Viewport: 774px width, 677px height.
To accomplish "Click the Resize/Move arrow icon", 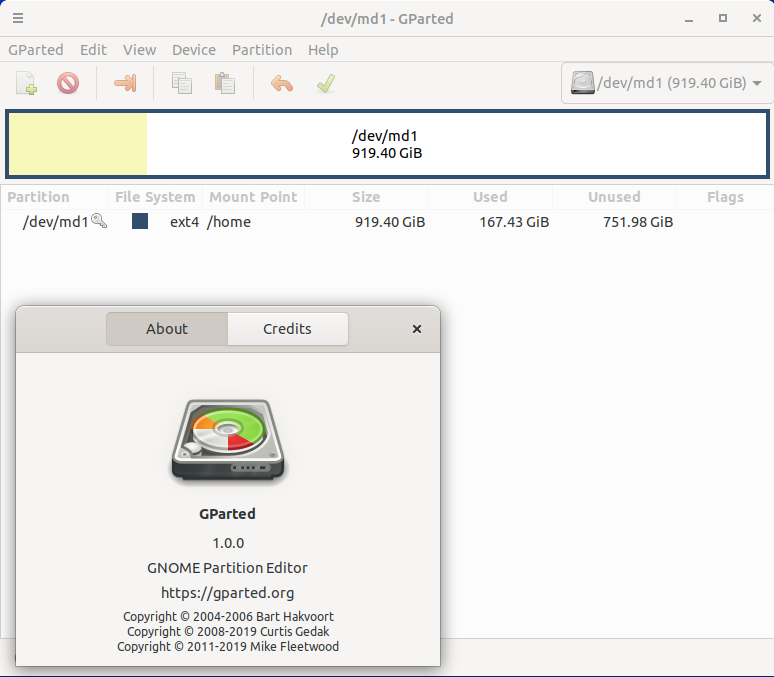I will point(125,83).
